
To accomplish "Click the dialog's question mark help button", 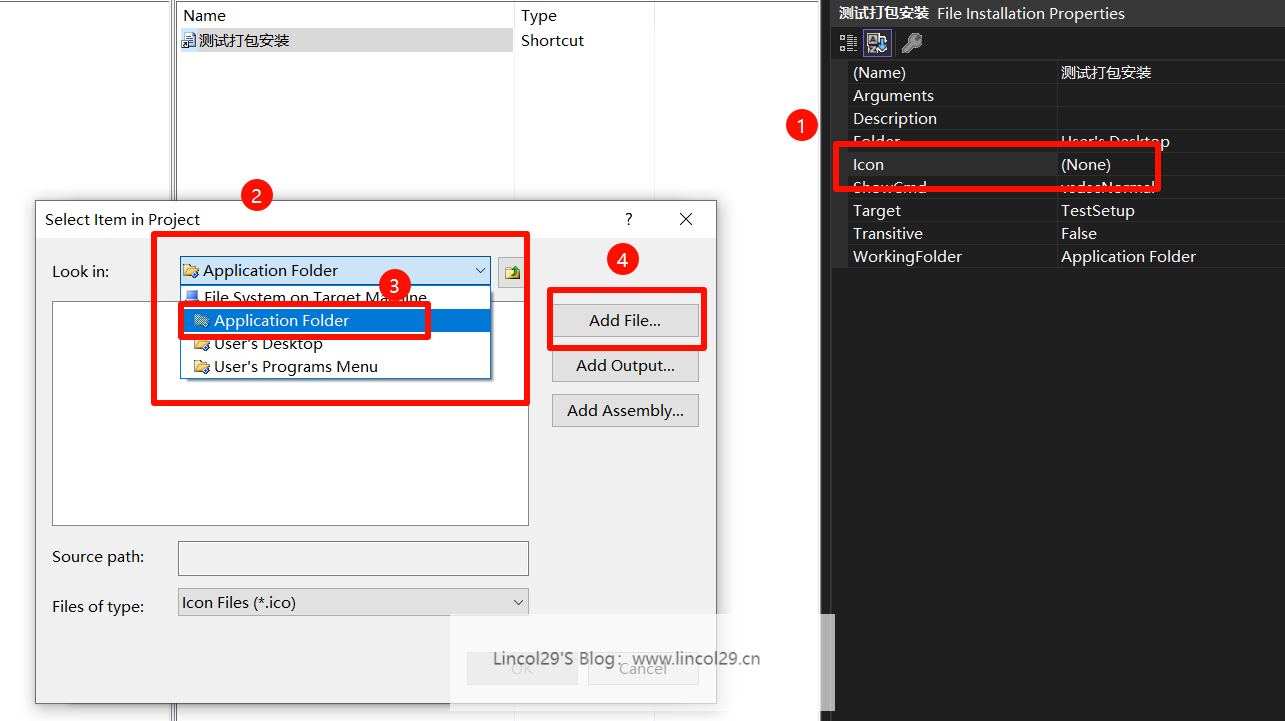I will click(x=629, y=219).
